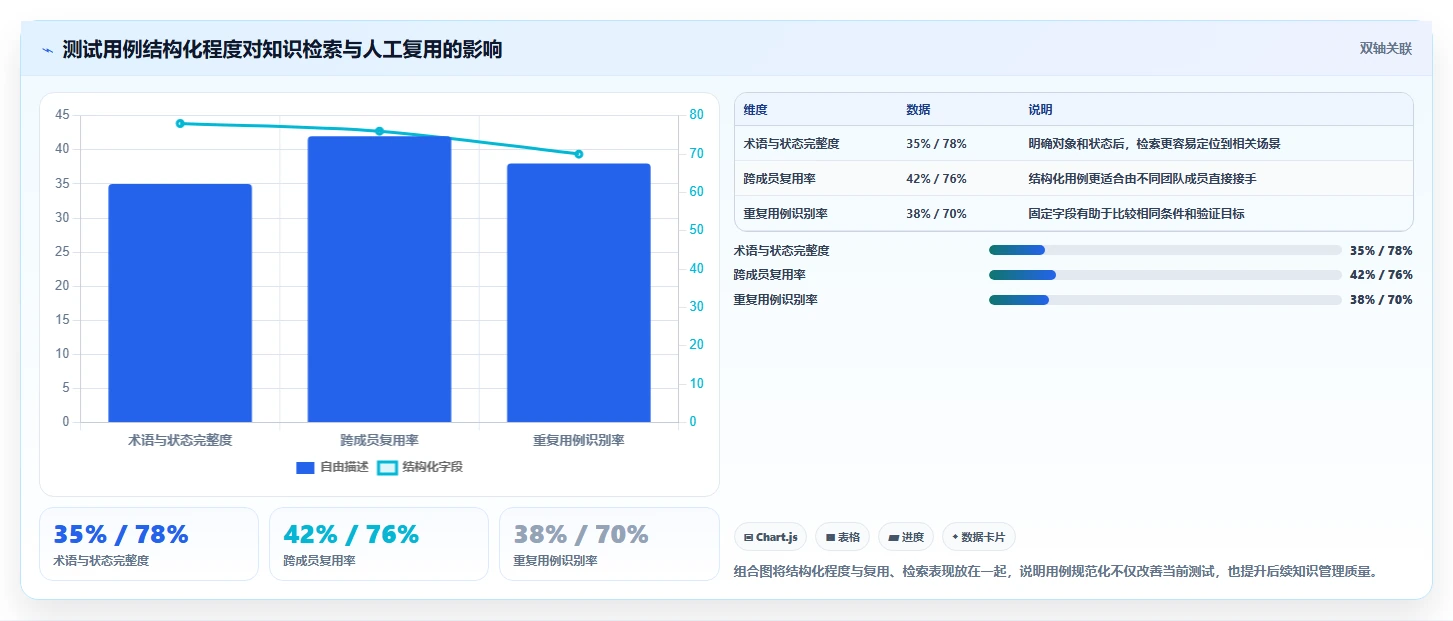Click the 数据 column header
The image size is (1453, 621).
point(918,110)
